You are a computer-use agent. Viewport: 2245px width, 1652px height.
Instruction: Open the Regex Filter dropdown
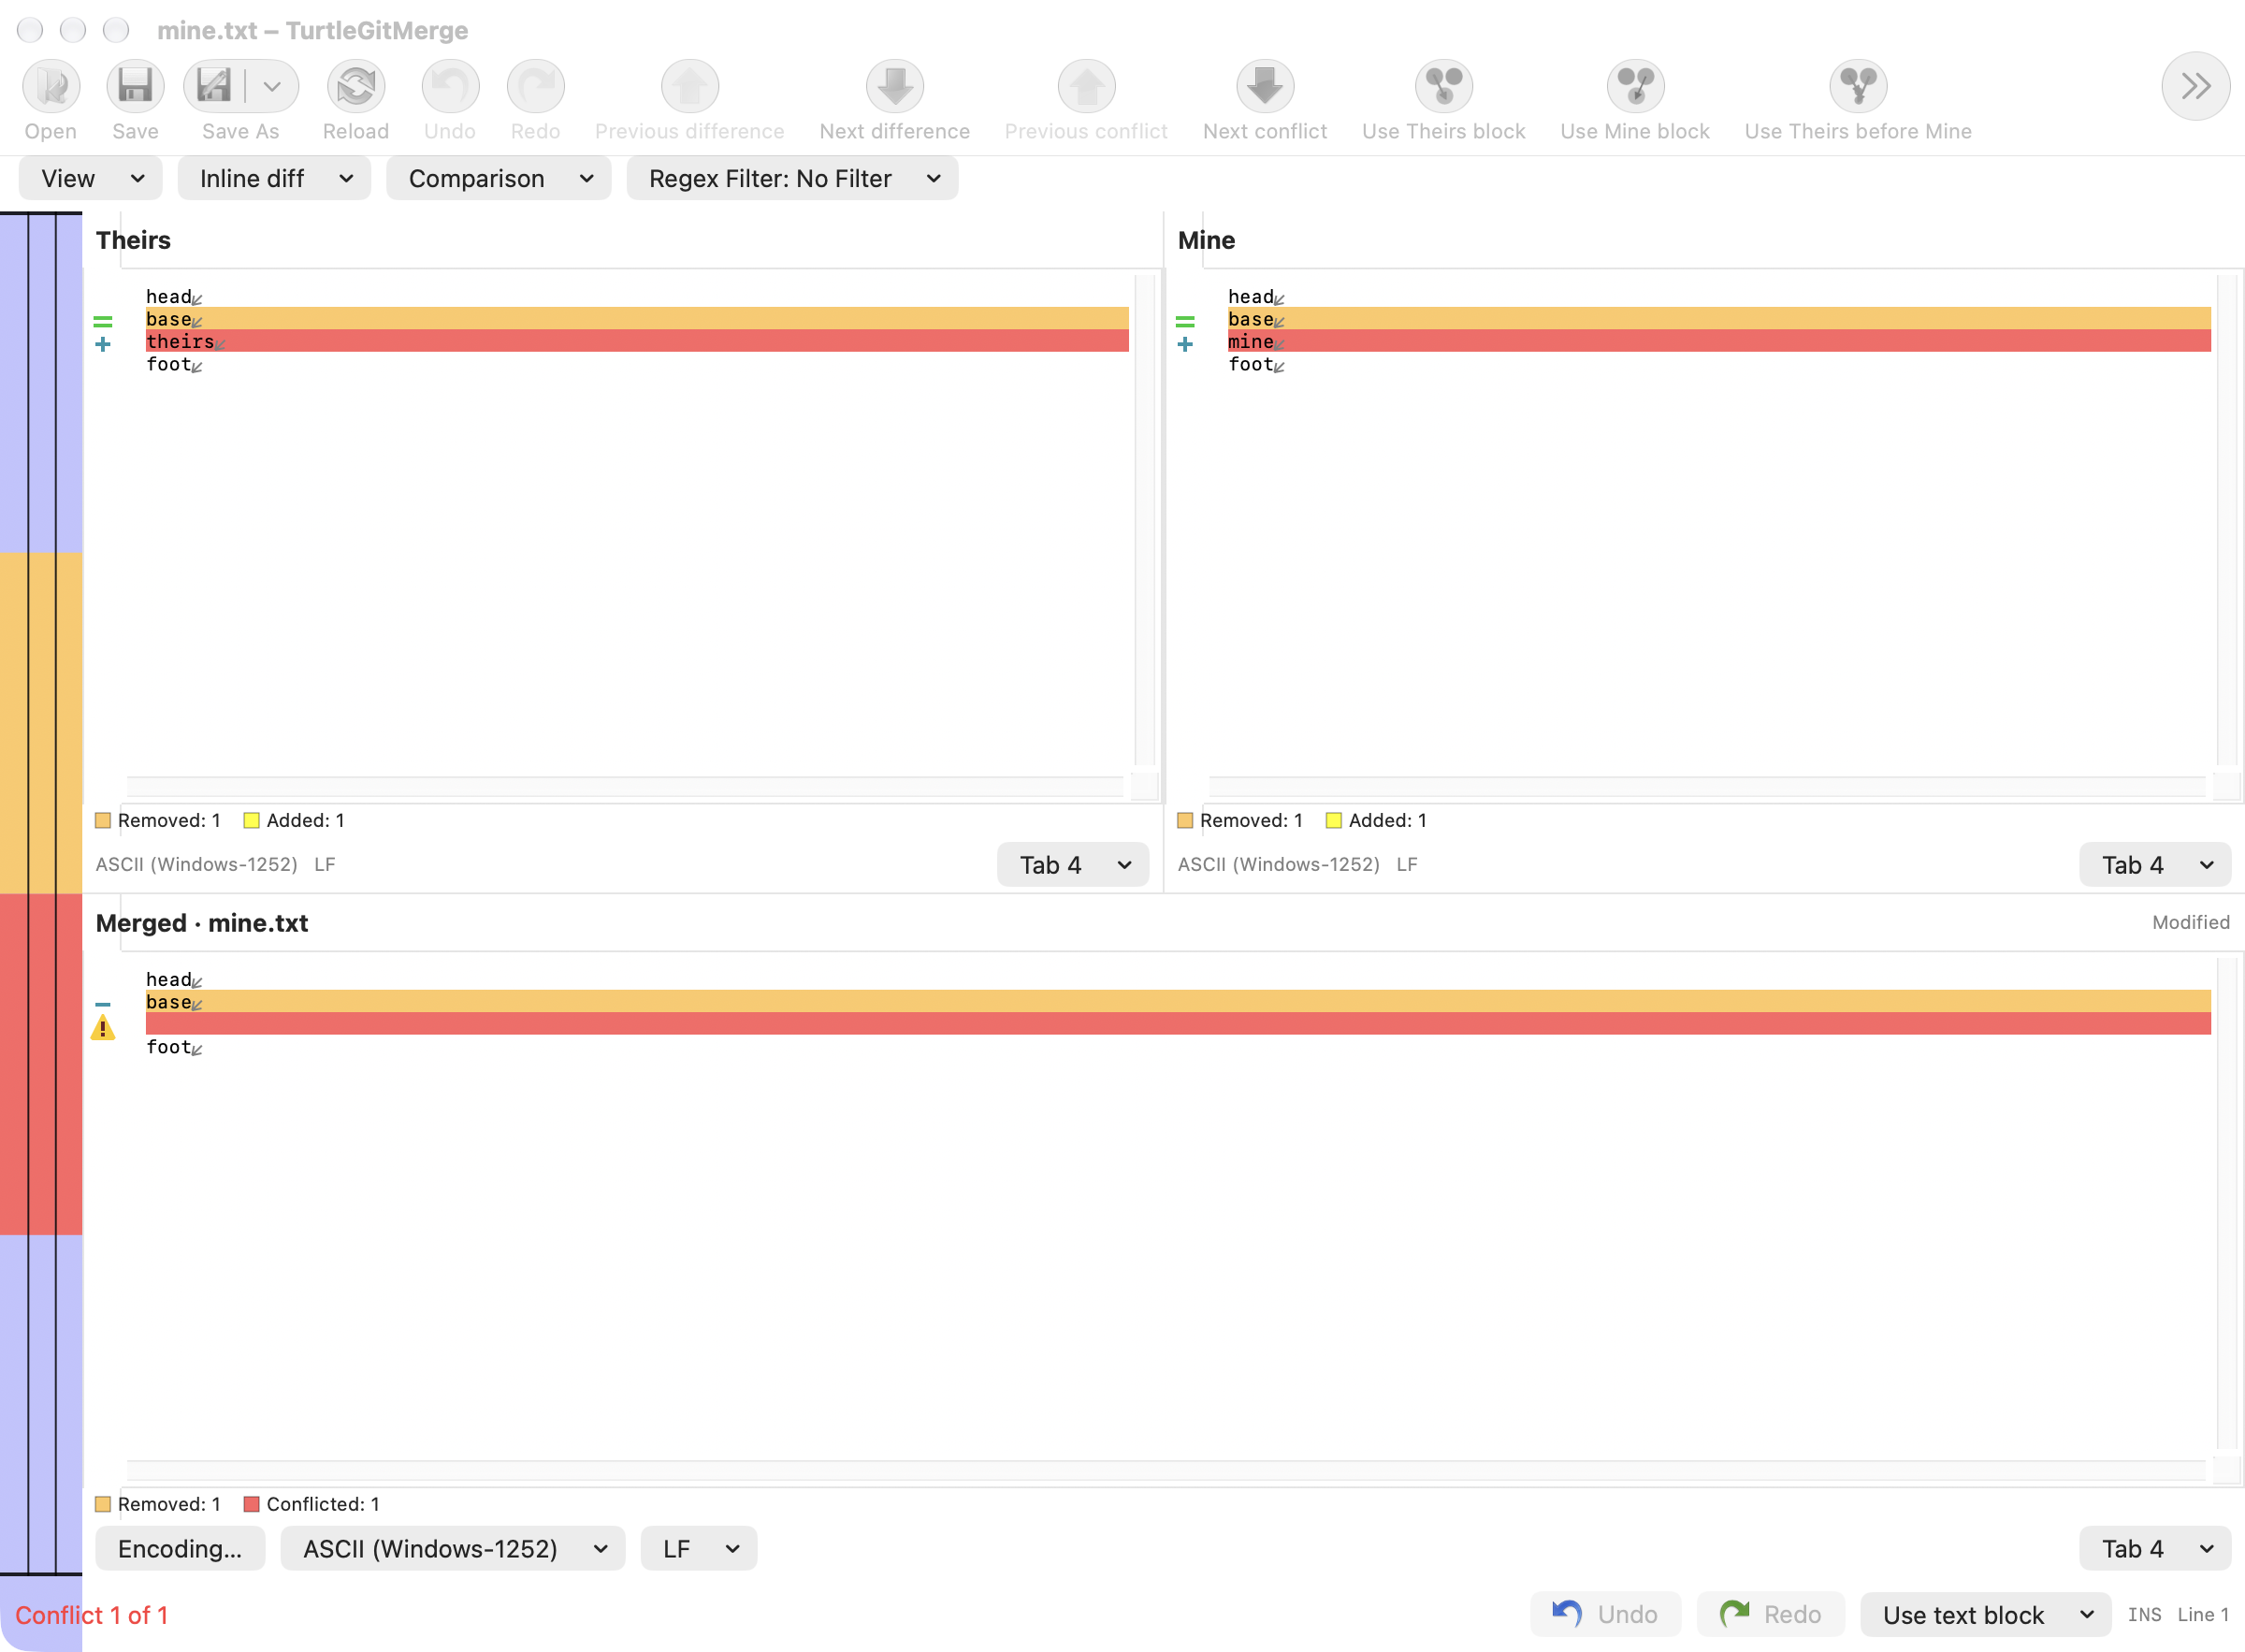click(x=792, y=178)
